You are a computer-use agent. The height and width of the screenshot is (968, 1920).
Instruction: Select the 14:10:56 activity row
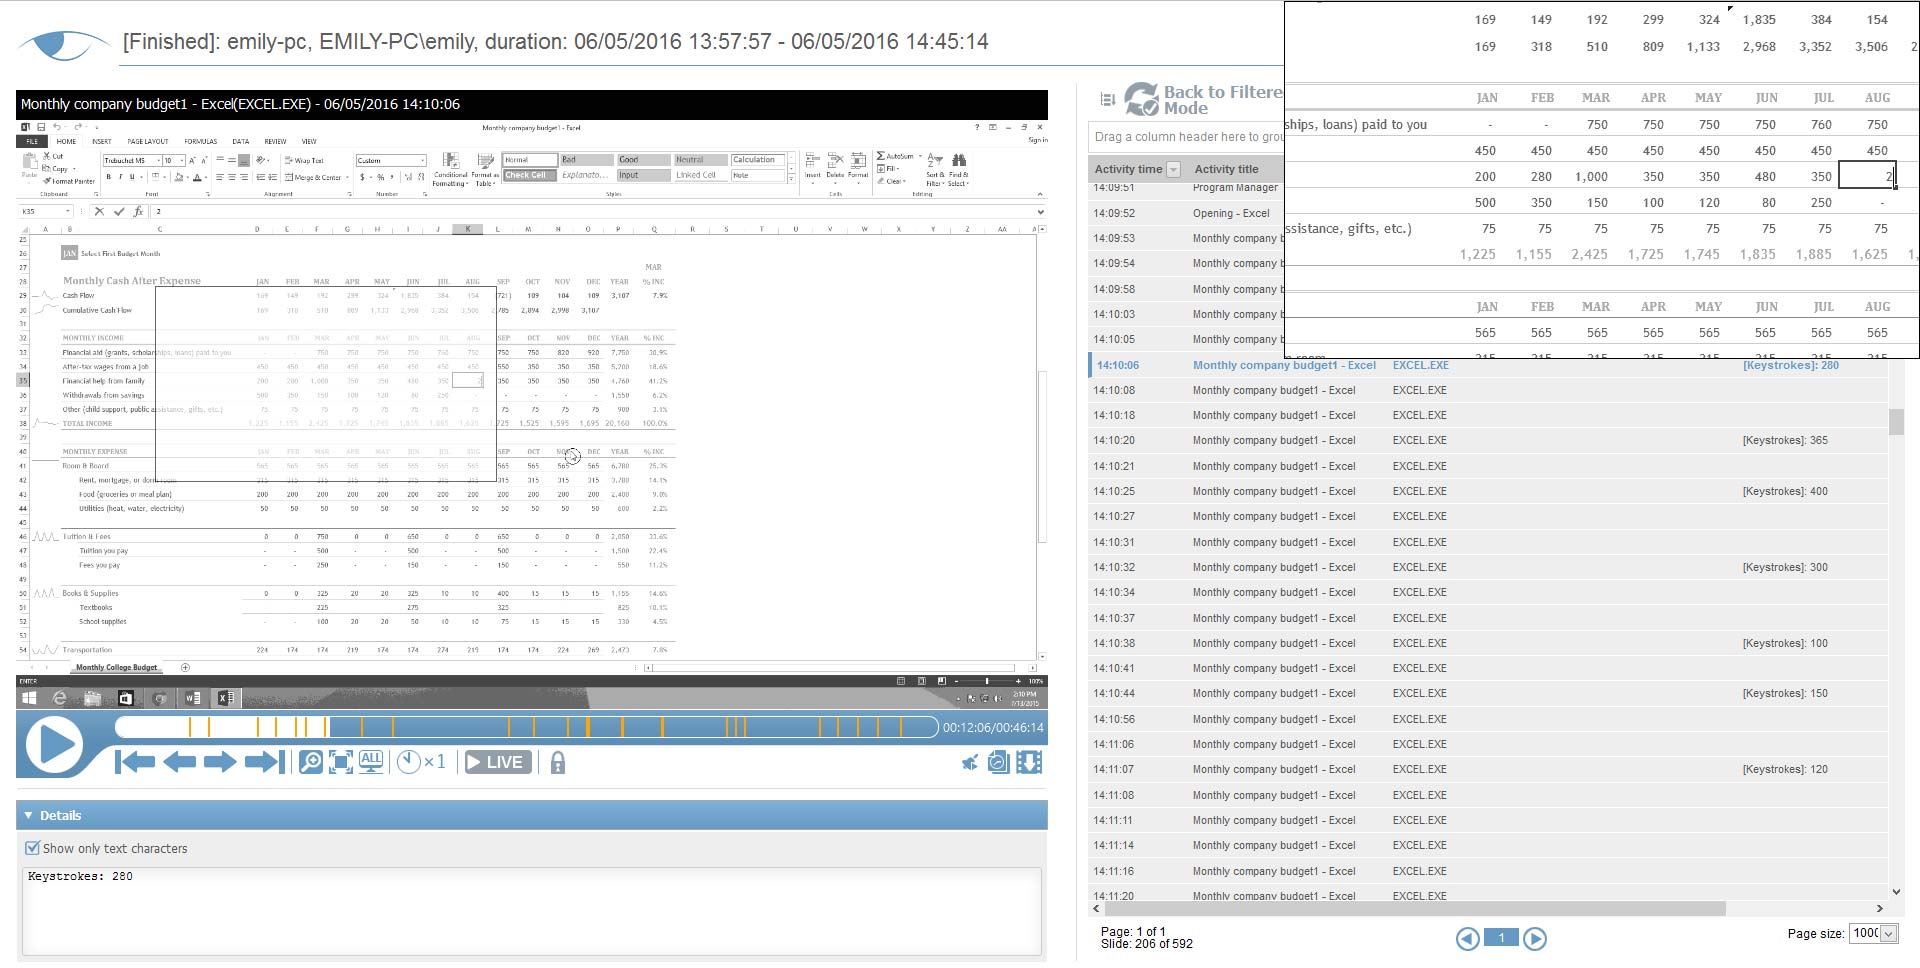[1488, 719]
